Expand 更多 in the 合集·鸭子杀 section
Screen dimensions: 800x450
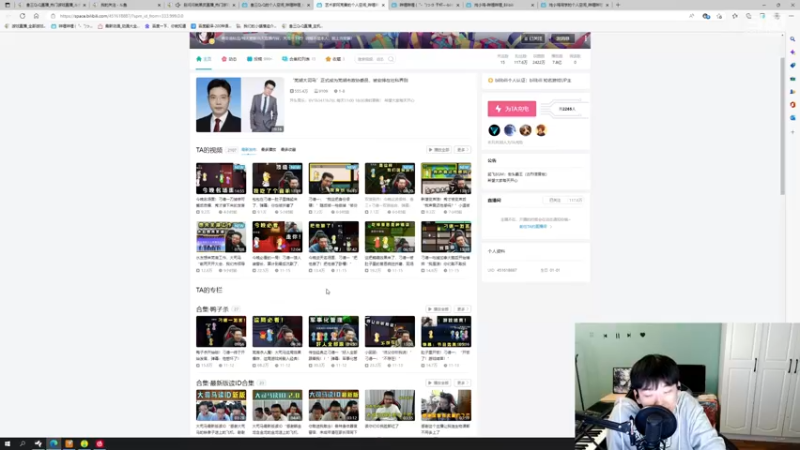point(462,309)
